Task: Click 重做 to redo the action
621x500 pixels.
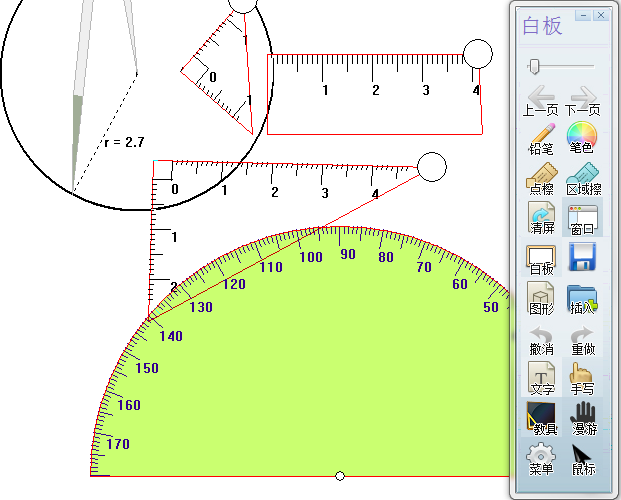Action: tap(582, 339)
